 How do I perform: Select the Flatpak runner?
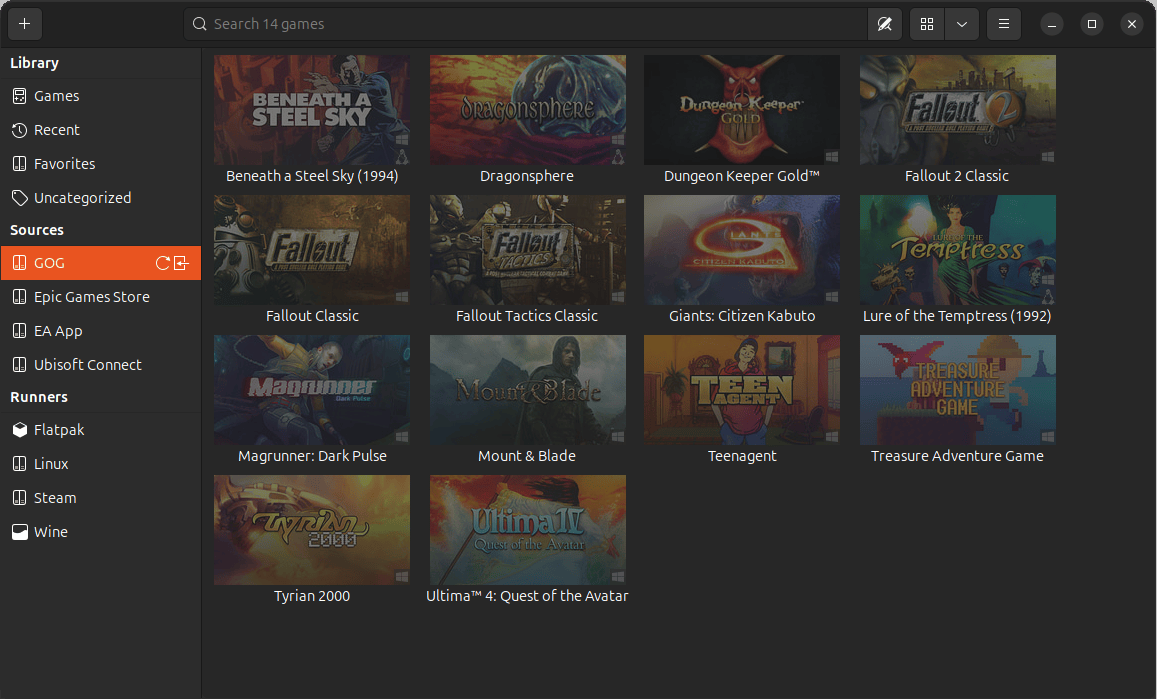point(100,430)
